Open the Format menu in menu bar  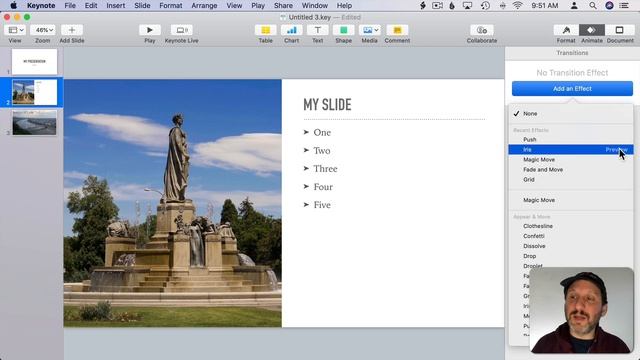coord(171,6)
